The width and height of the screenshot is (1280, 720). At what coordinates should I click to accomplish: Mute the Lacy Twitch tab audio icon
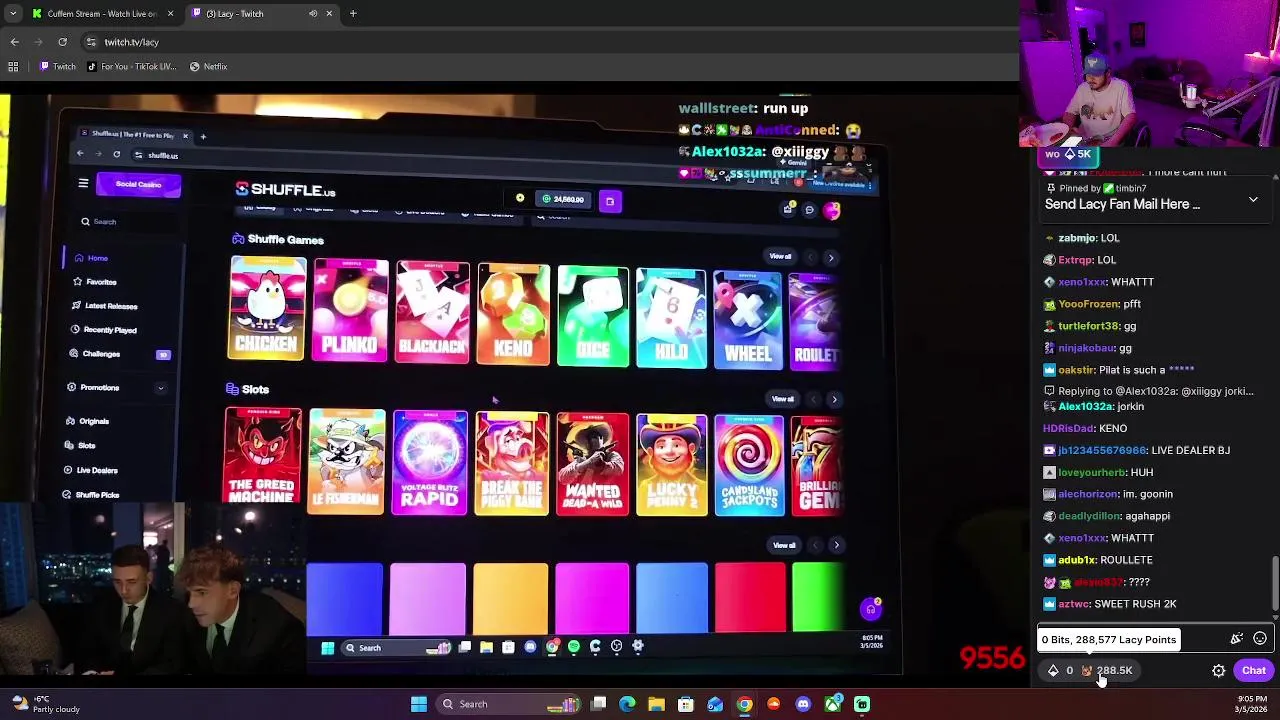[x=313, y=14]
